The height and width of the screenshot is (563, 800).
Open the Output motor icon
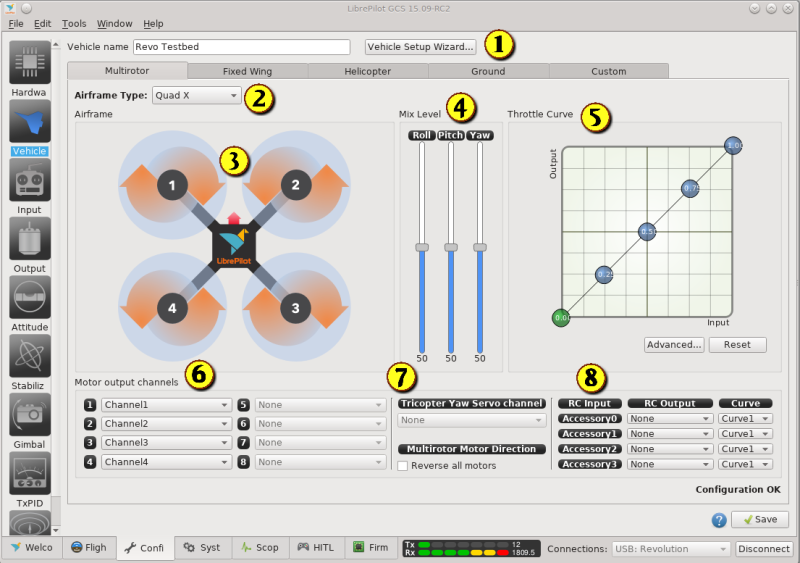click(30, 238)
